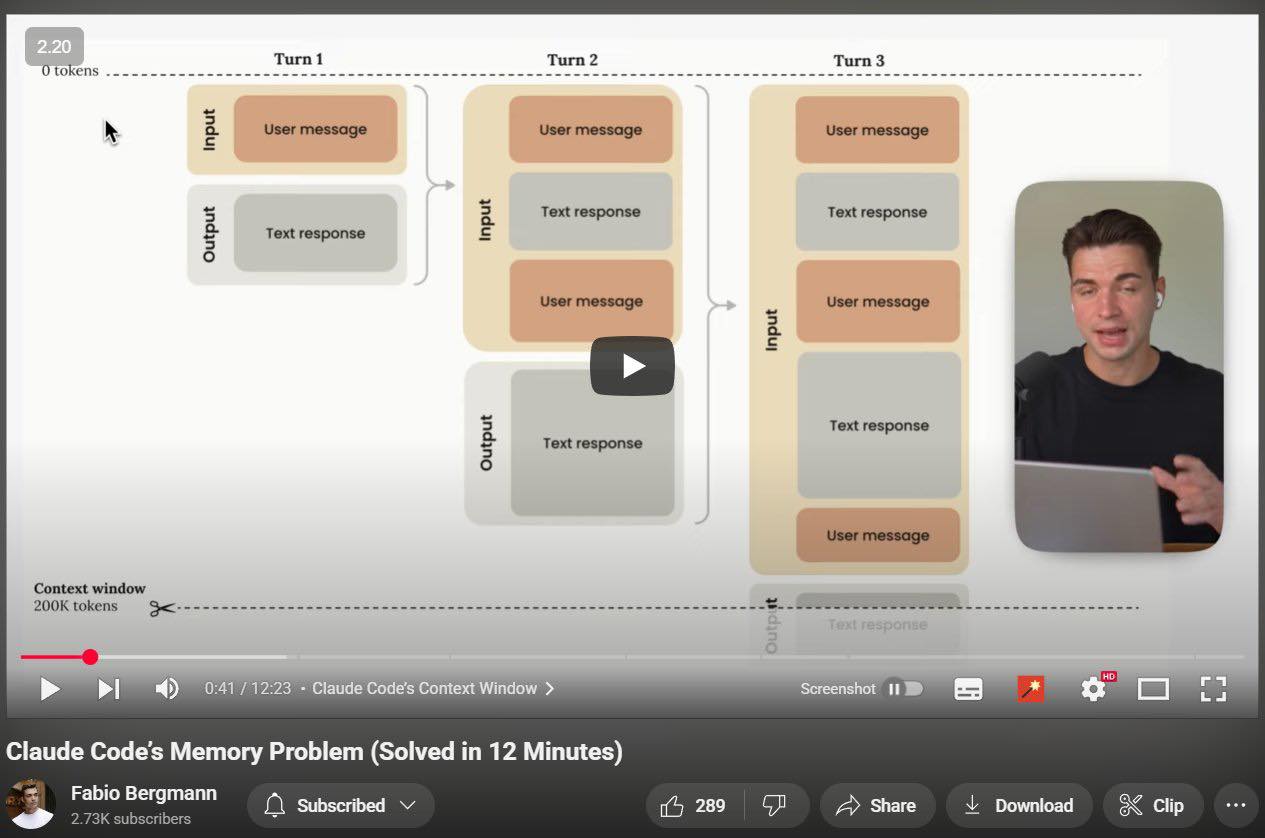The image size is (1265, 838).
Task: Dislike this video
Action: 775,805
